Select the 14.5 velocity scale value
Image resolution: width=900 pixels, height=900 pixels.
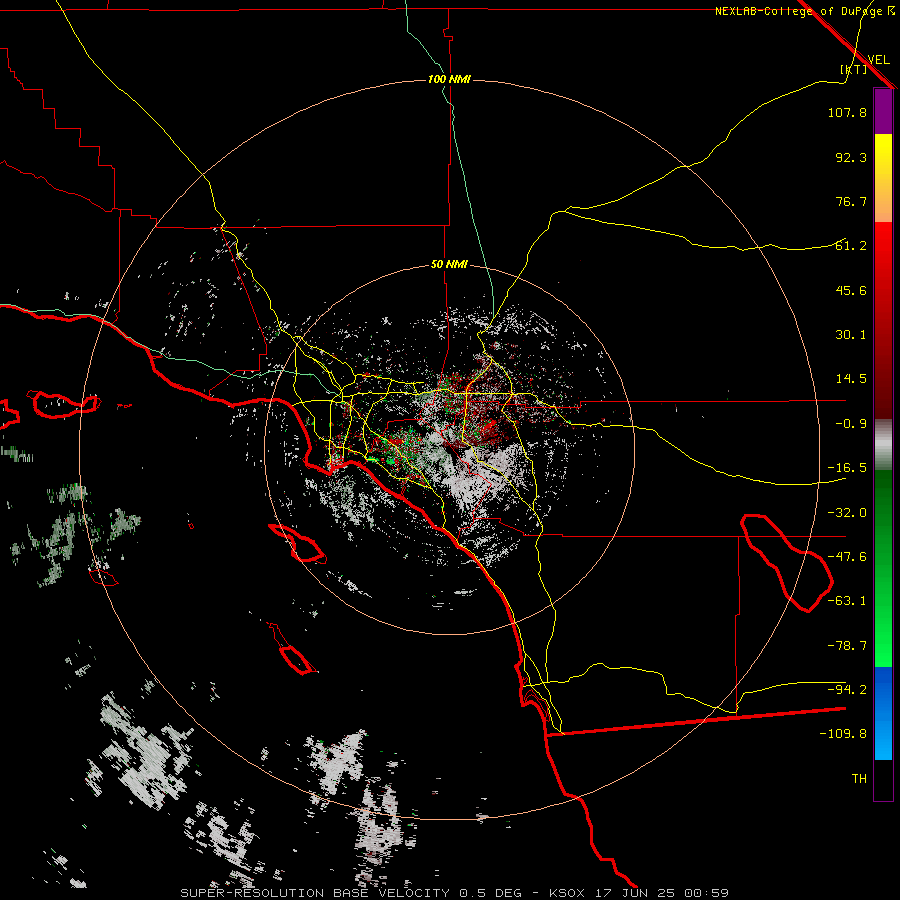click(x=851, y=379)
